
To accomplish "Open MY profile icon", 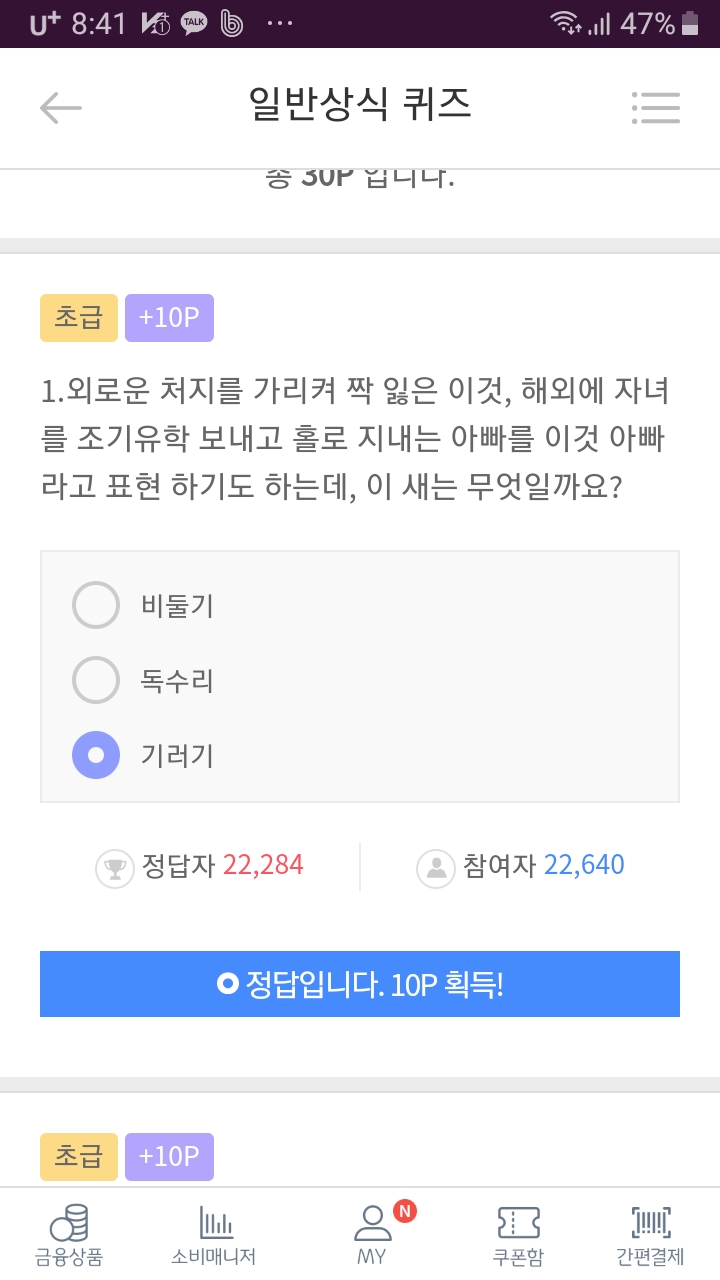I will pos(372,1222).
